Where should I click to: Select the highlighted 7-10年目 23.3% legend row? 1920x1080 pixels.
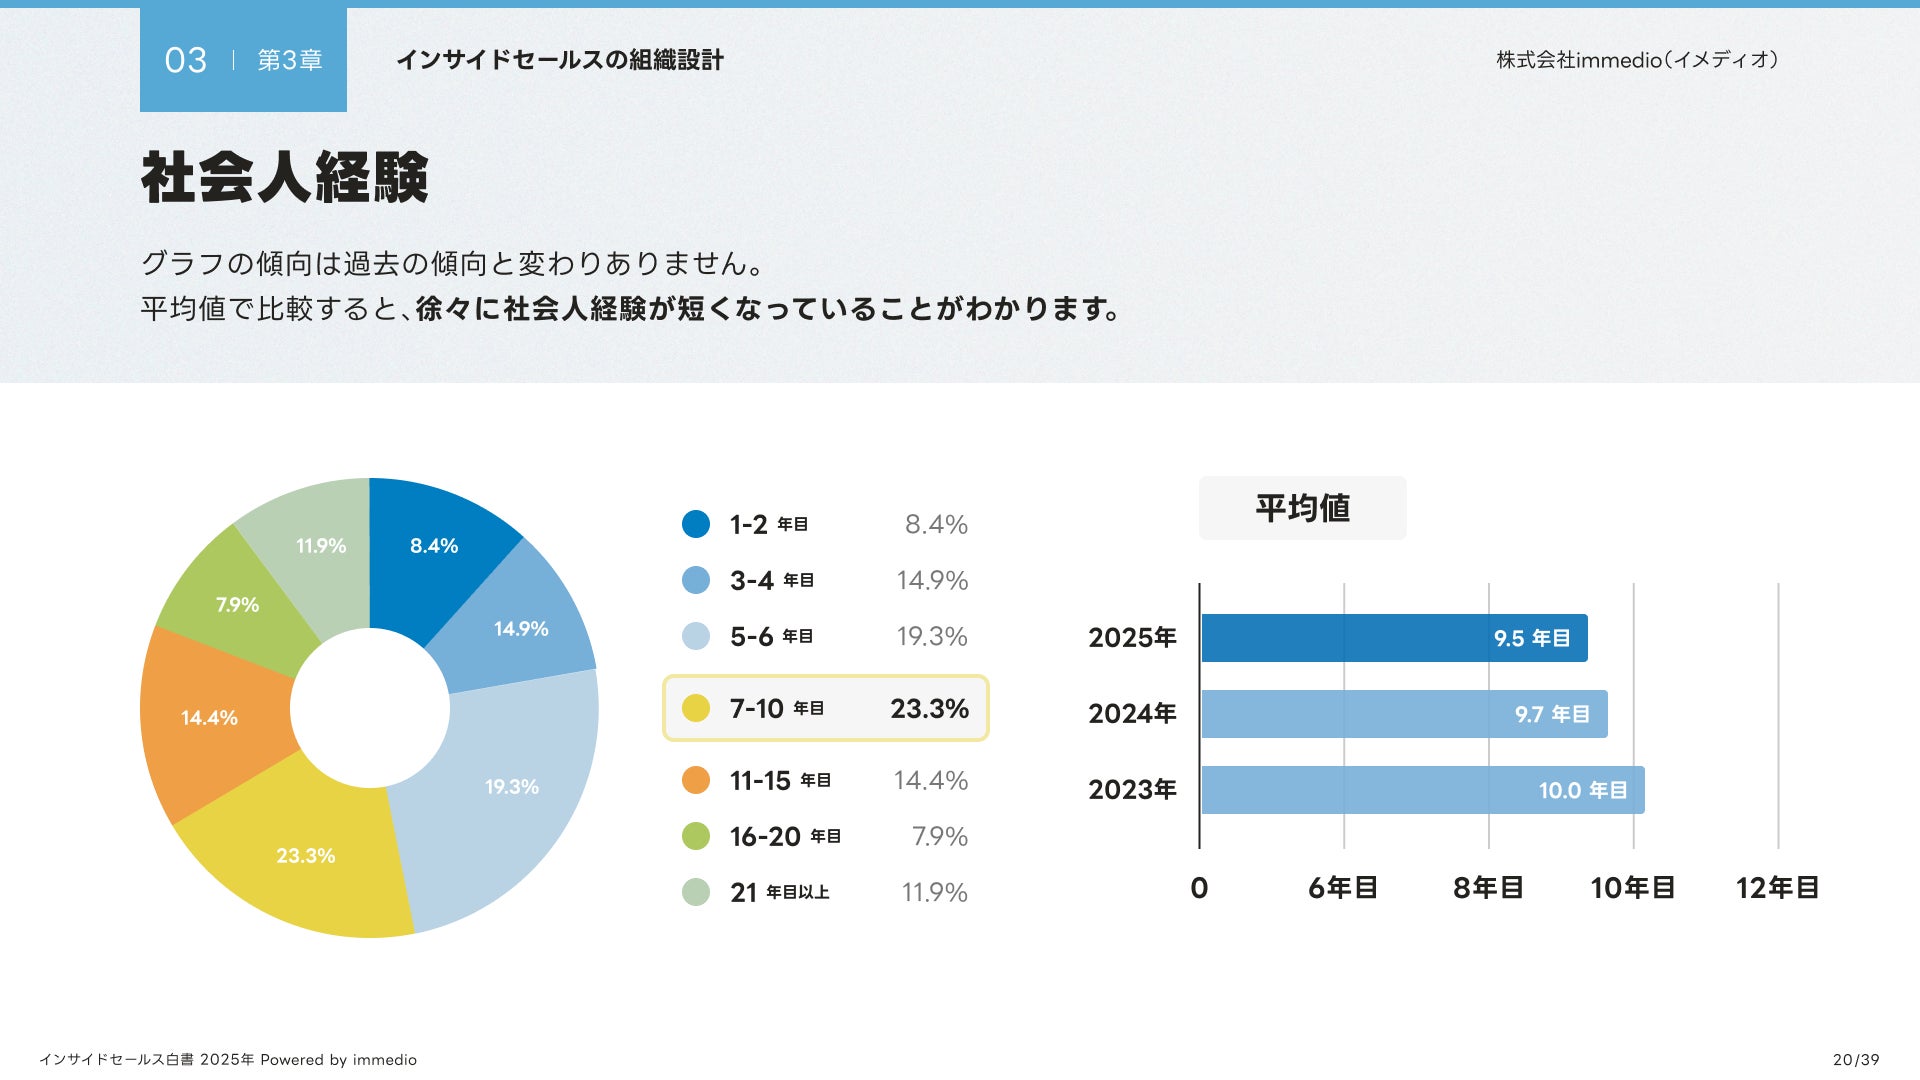click(826, 708)
